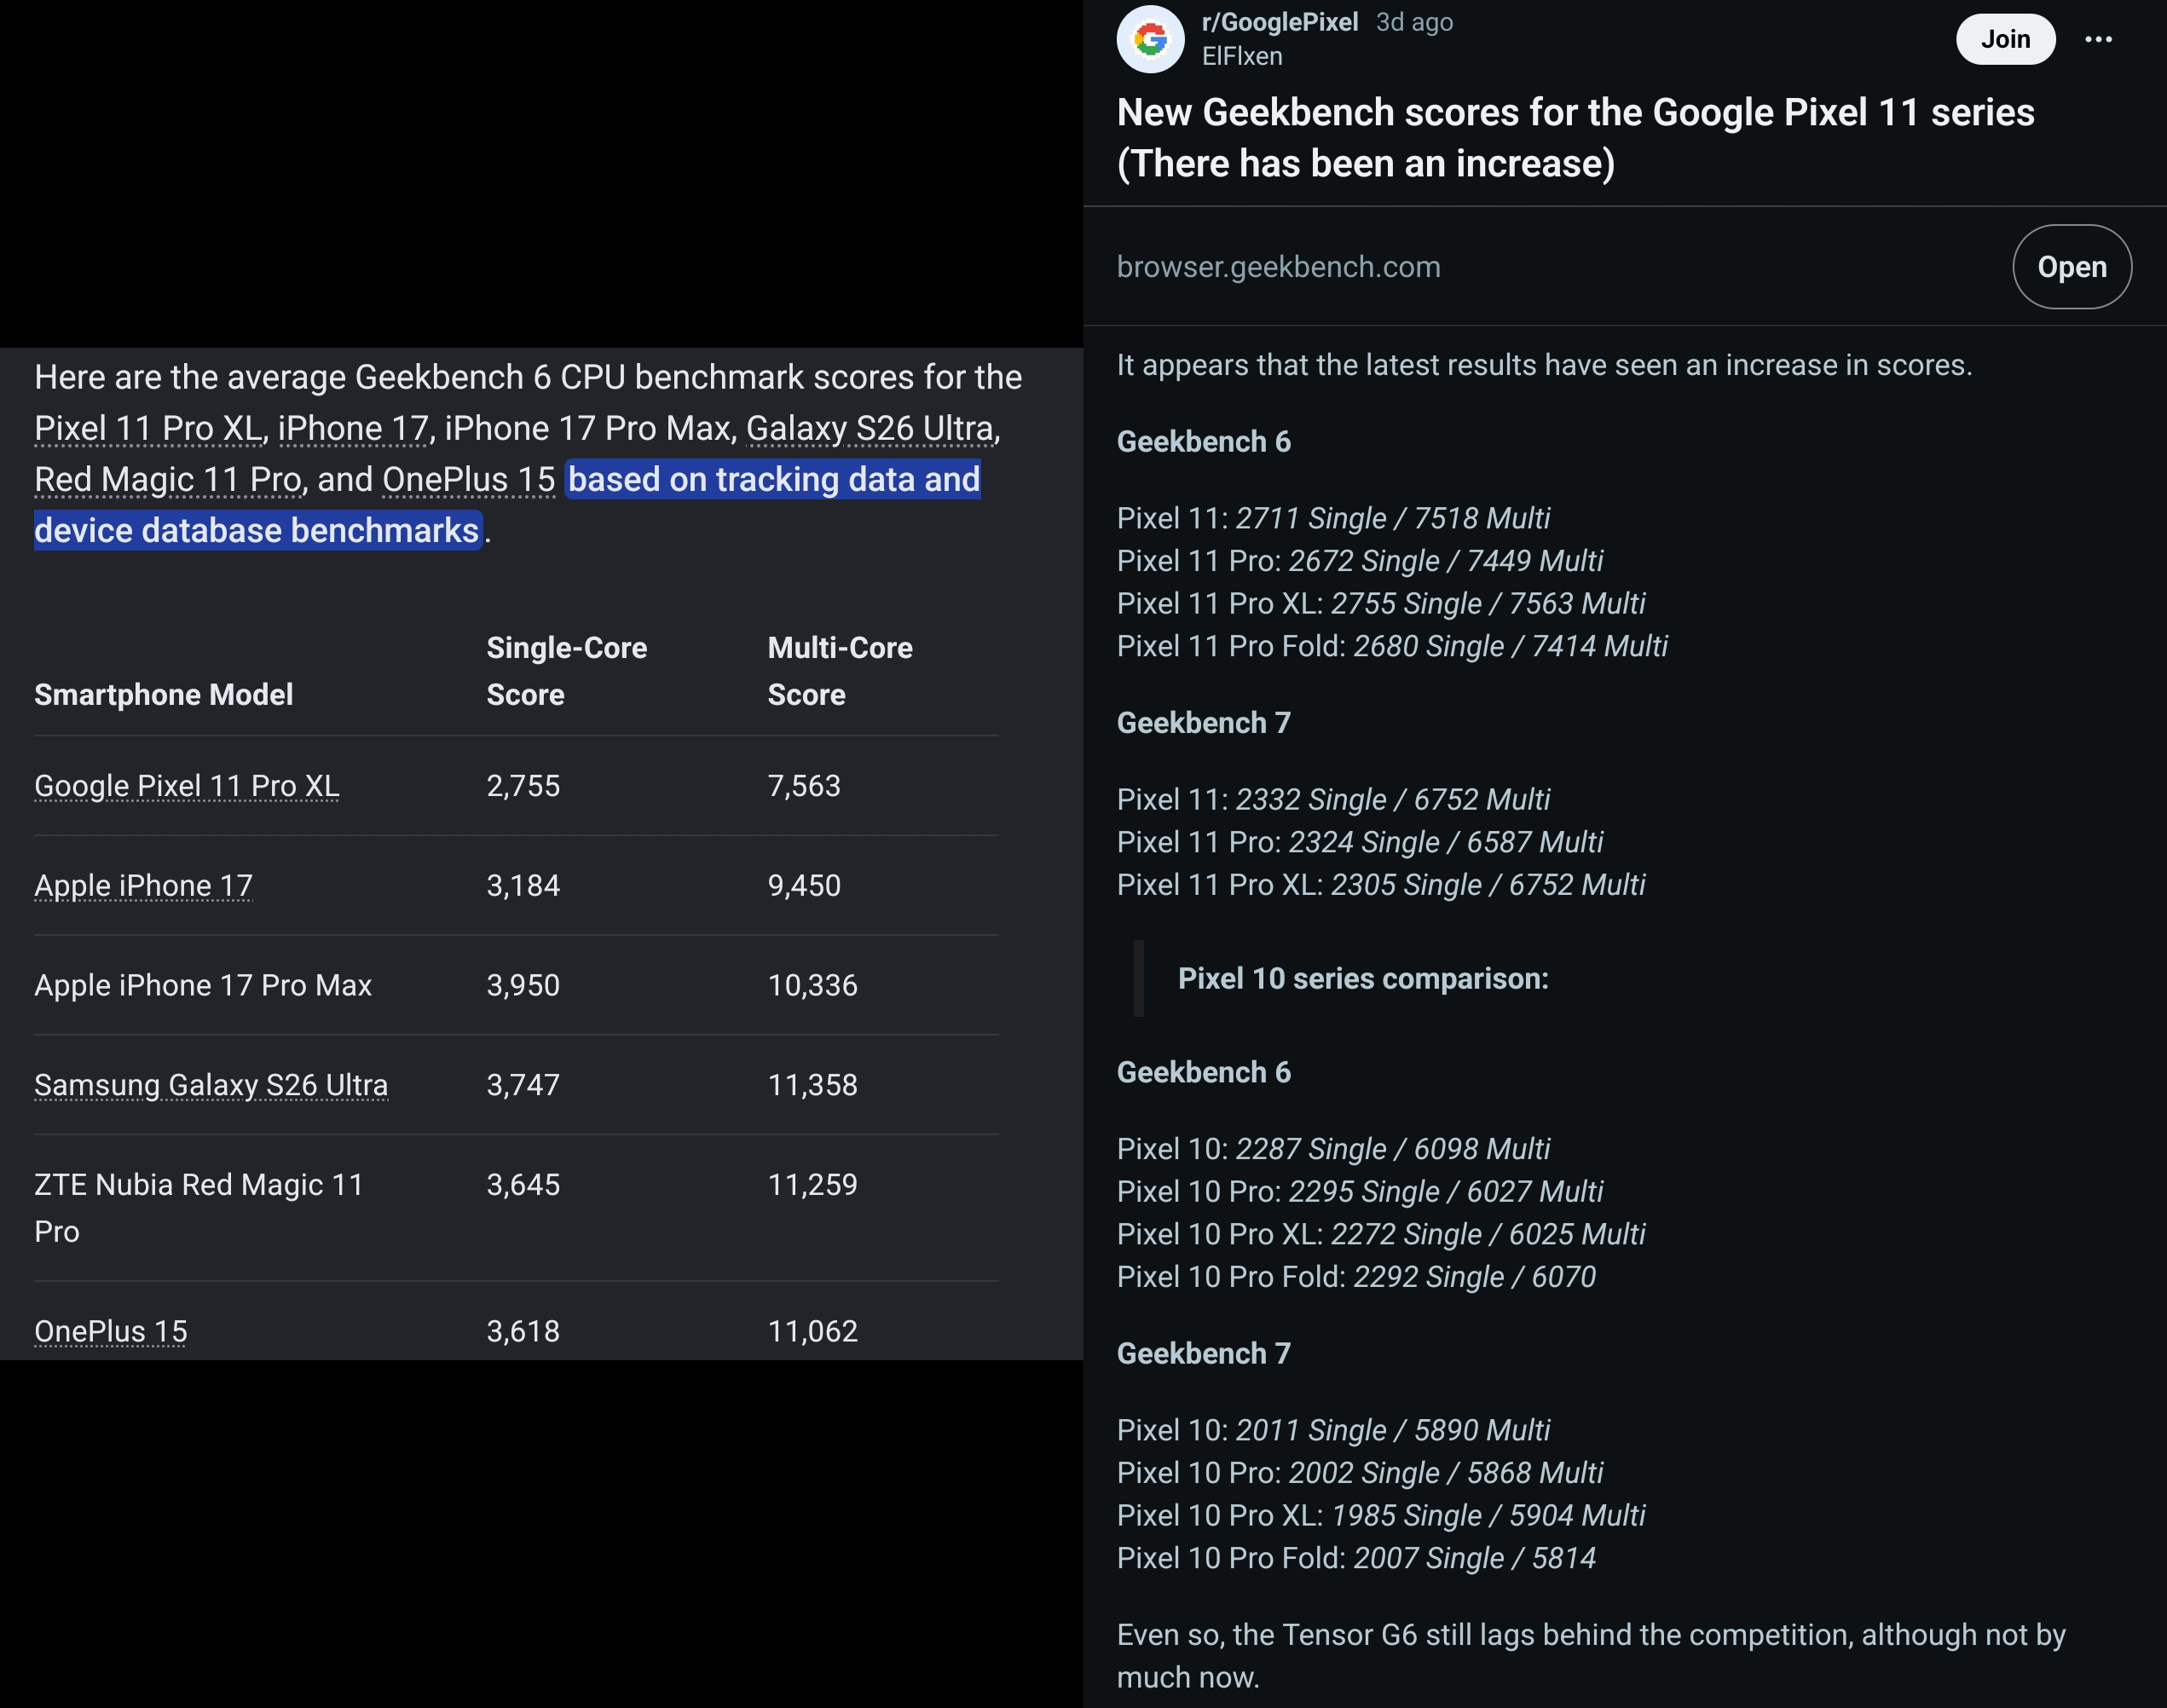Viewport: 2167px width, 1708px height.
Task: Open the Samsung Galaxy S26 Ultra link
Action: [x=211, y=1085]
